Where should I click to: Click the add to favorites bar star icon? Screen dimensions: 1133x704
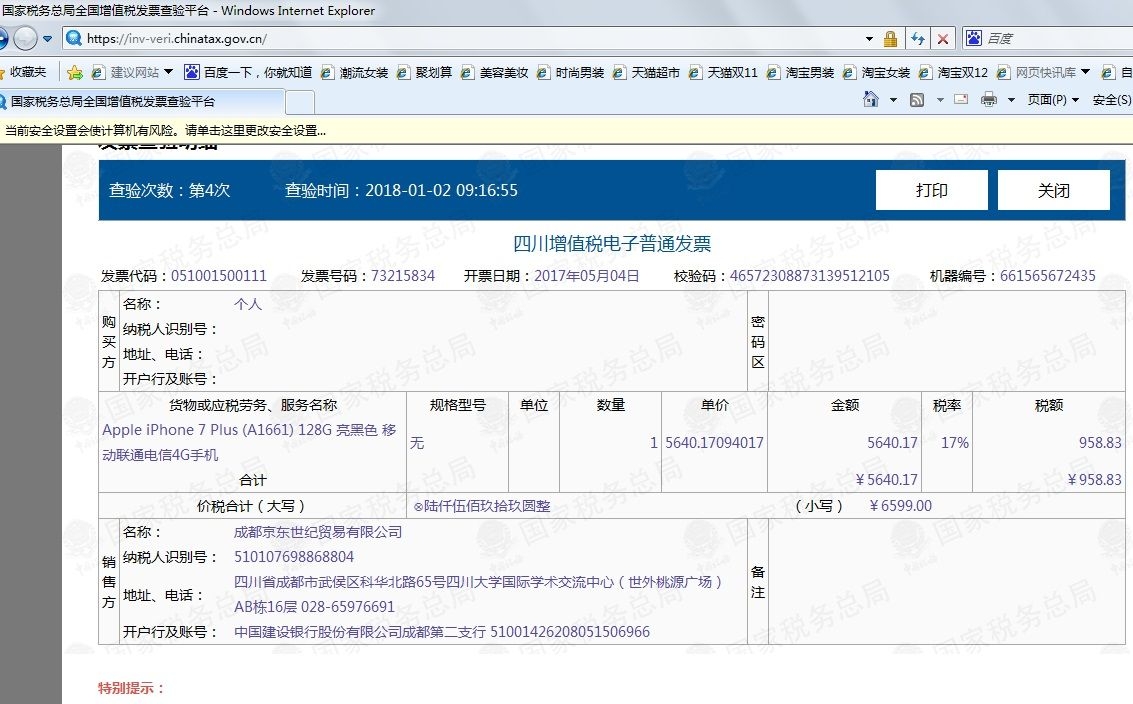click(x=74, y=72)
